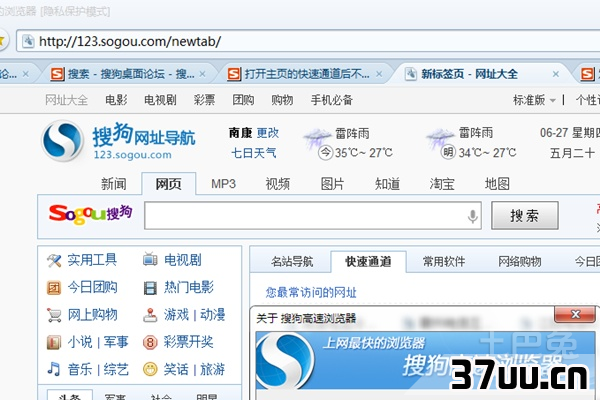Viewport: 600px width, 400px height.
Task: Switch to 名站导航 tab
Action: click(292, 262)
